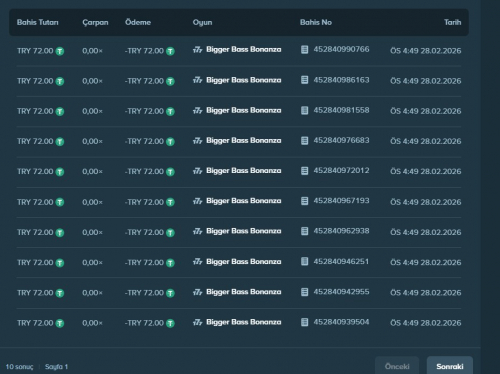The width and height of the screenshot is (500, 374).
Task: Open bet receipt icon for 452840942955
Action: pyautogui.click(x=304, y=292)
